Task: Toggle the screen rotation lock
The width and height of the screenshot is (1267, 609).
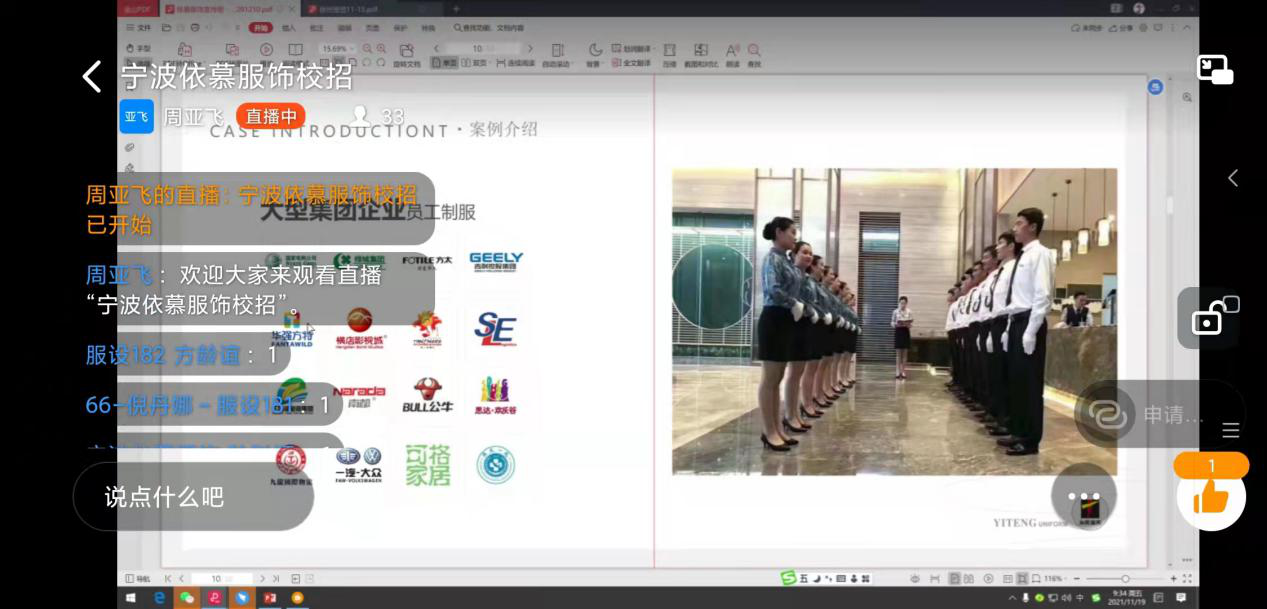Action: [x=1209, y=319]
